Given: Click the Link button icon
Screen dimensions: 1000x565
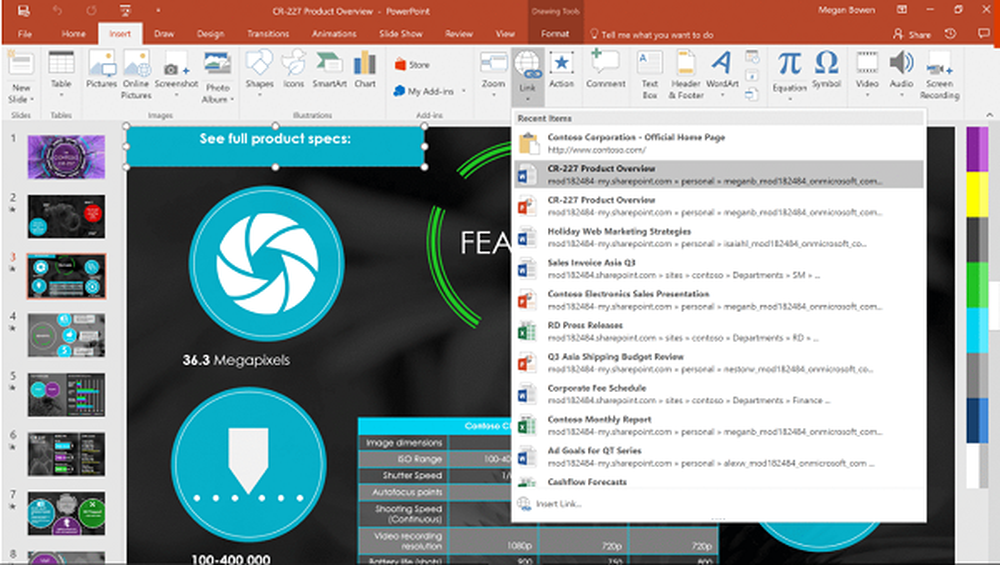Looking at the screenshot, I should (527, 66).
